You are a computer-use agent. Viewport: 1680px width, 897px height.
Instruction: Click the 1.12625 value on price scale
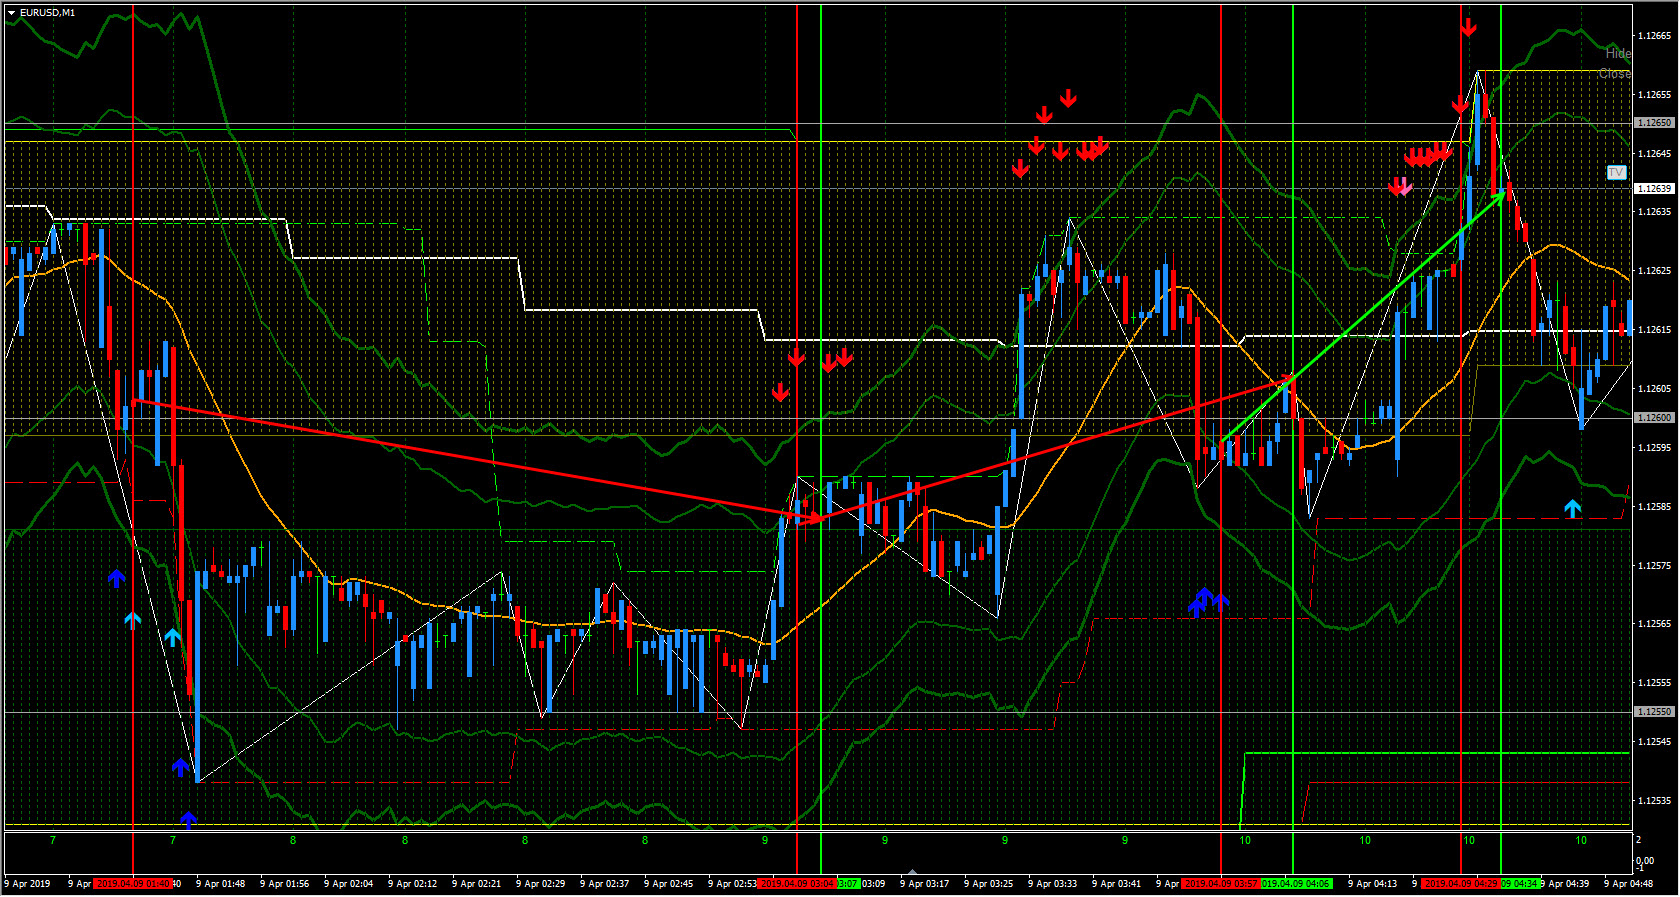pyautogui.click(x=1654, y=271)
